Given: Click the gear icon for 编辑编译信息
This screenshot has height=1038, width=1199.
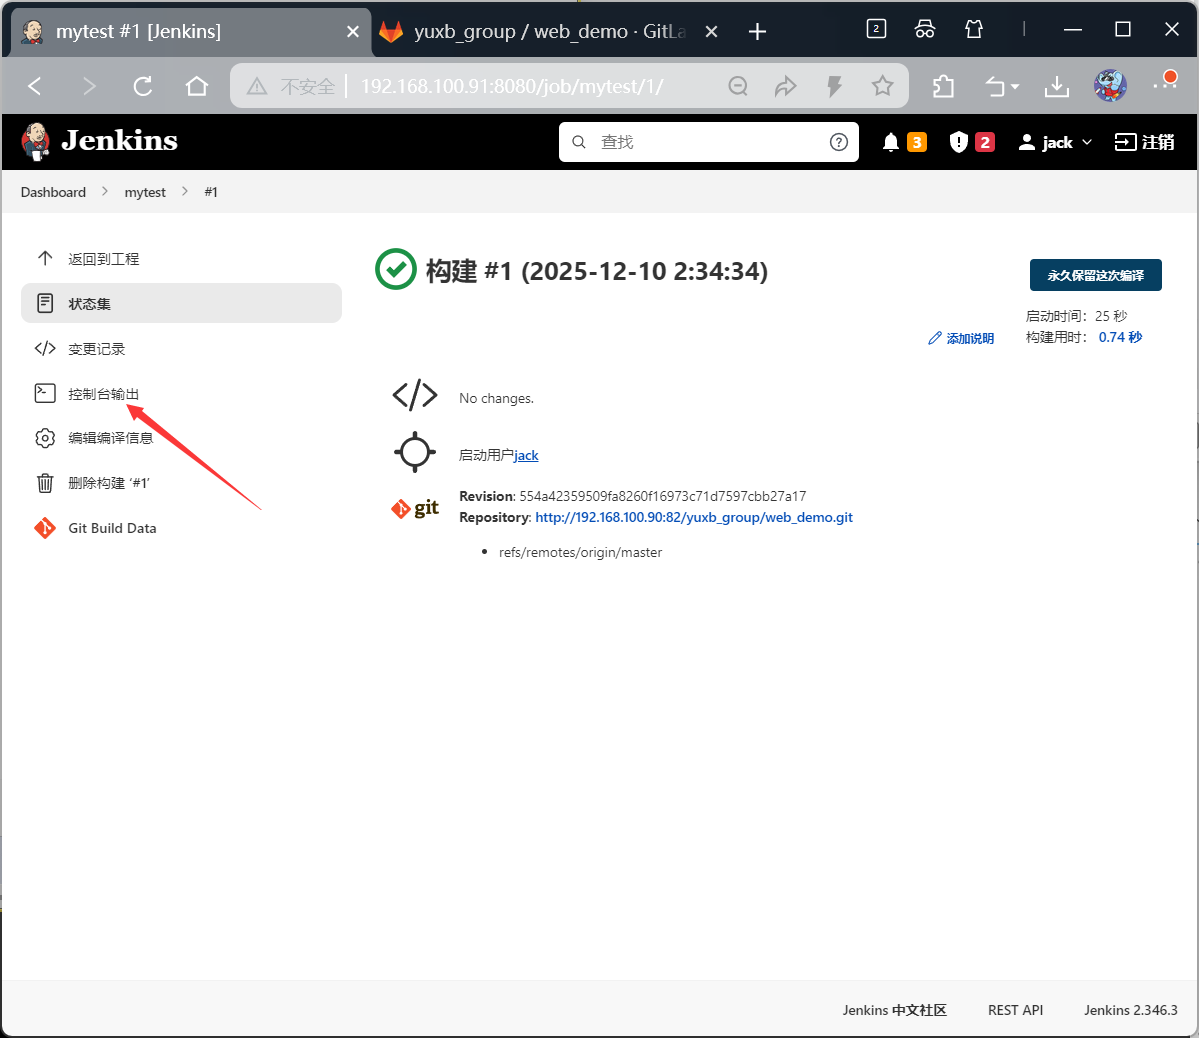Looking at the screenshot, I should pos(45,438).
